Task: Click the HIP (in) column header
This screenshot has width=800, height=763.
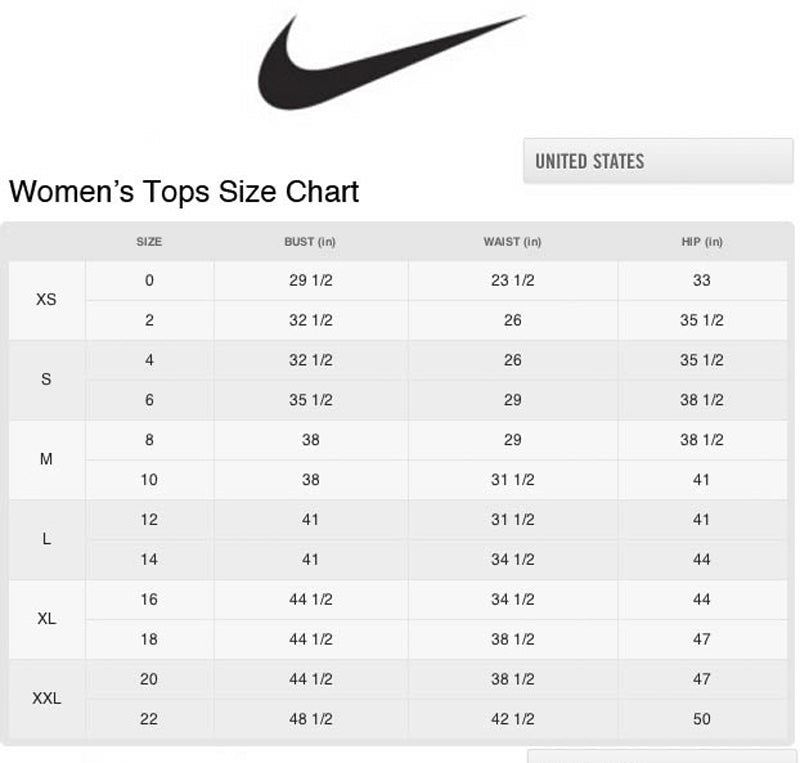Action: point(701,242)
